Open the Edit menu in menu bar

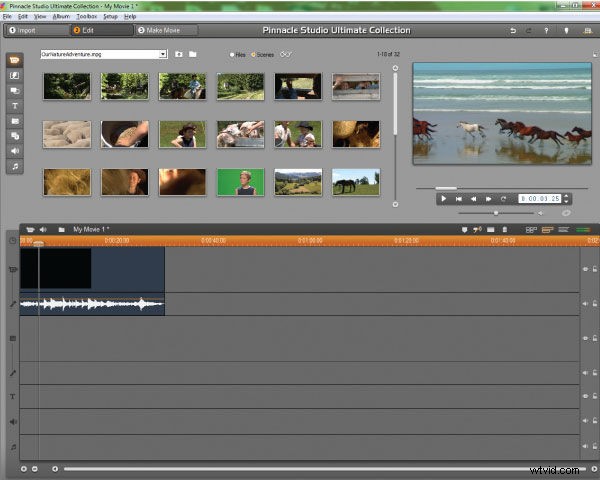[x=23, y=16]
